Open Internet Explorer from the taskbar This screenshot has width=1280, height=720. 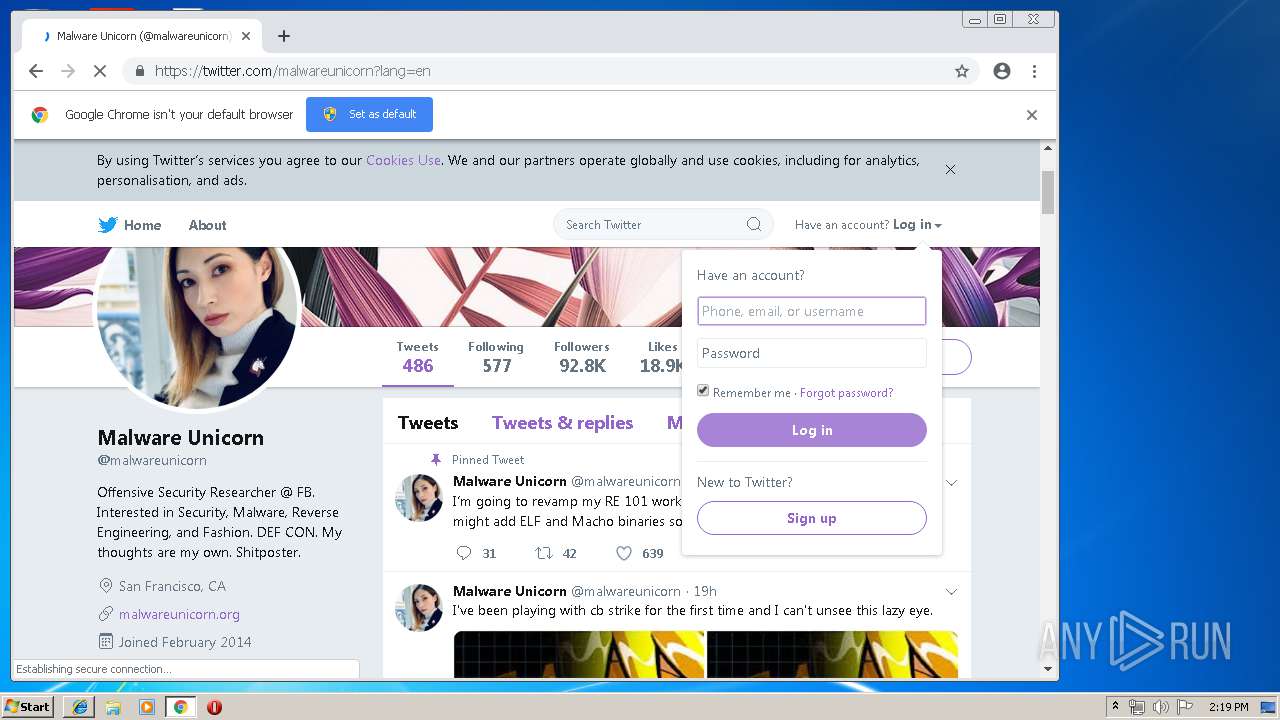(x=80, y=707)
